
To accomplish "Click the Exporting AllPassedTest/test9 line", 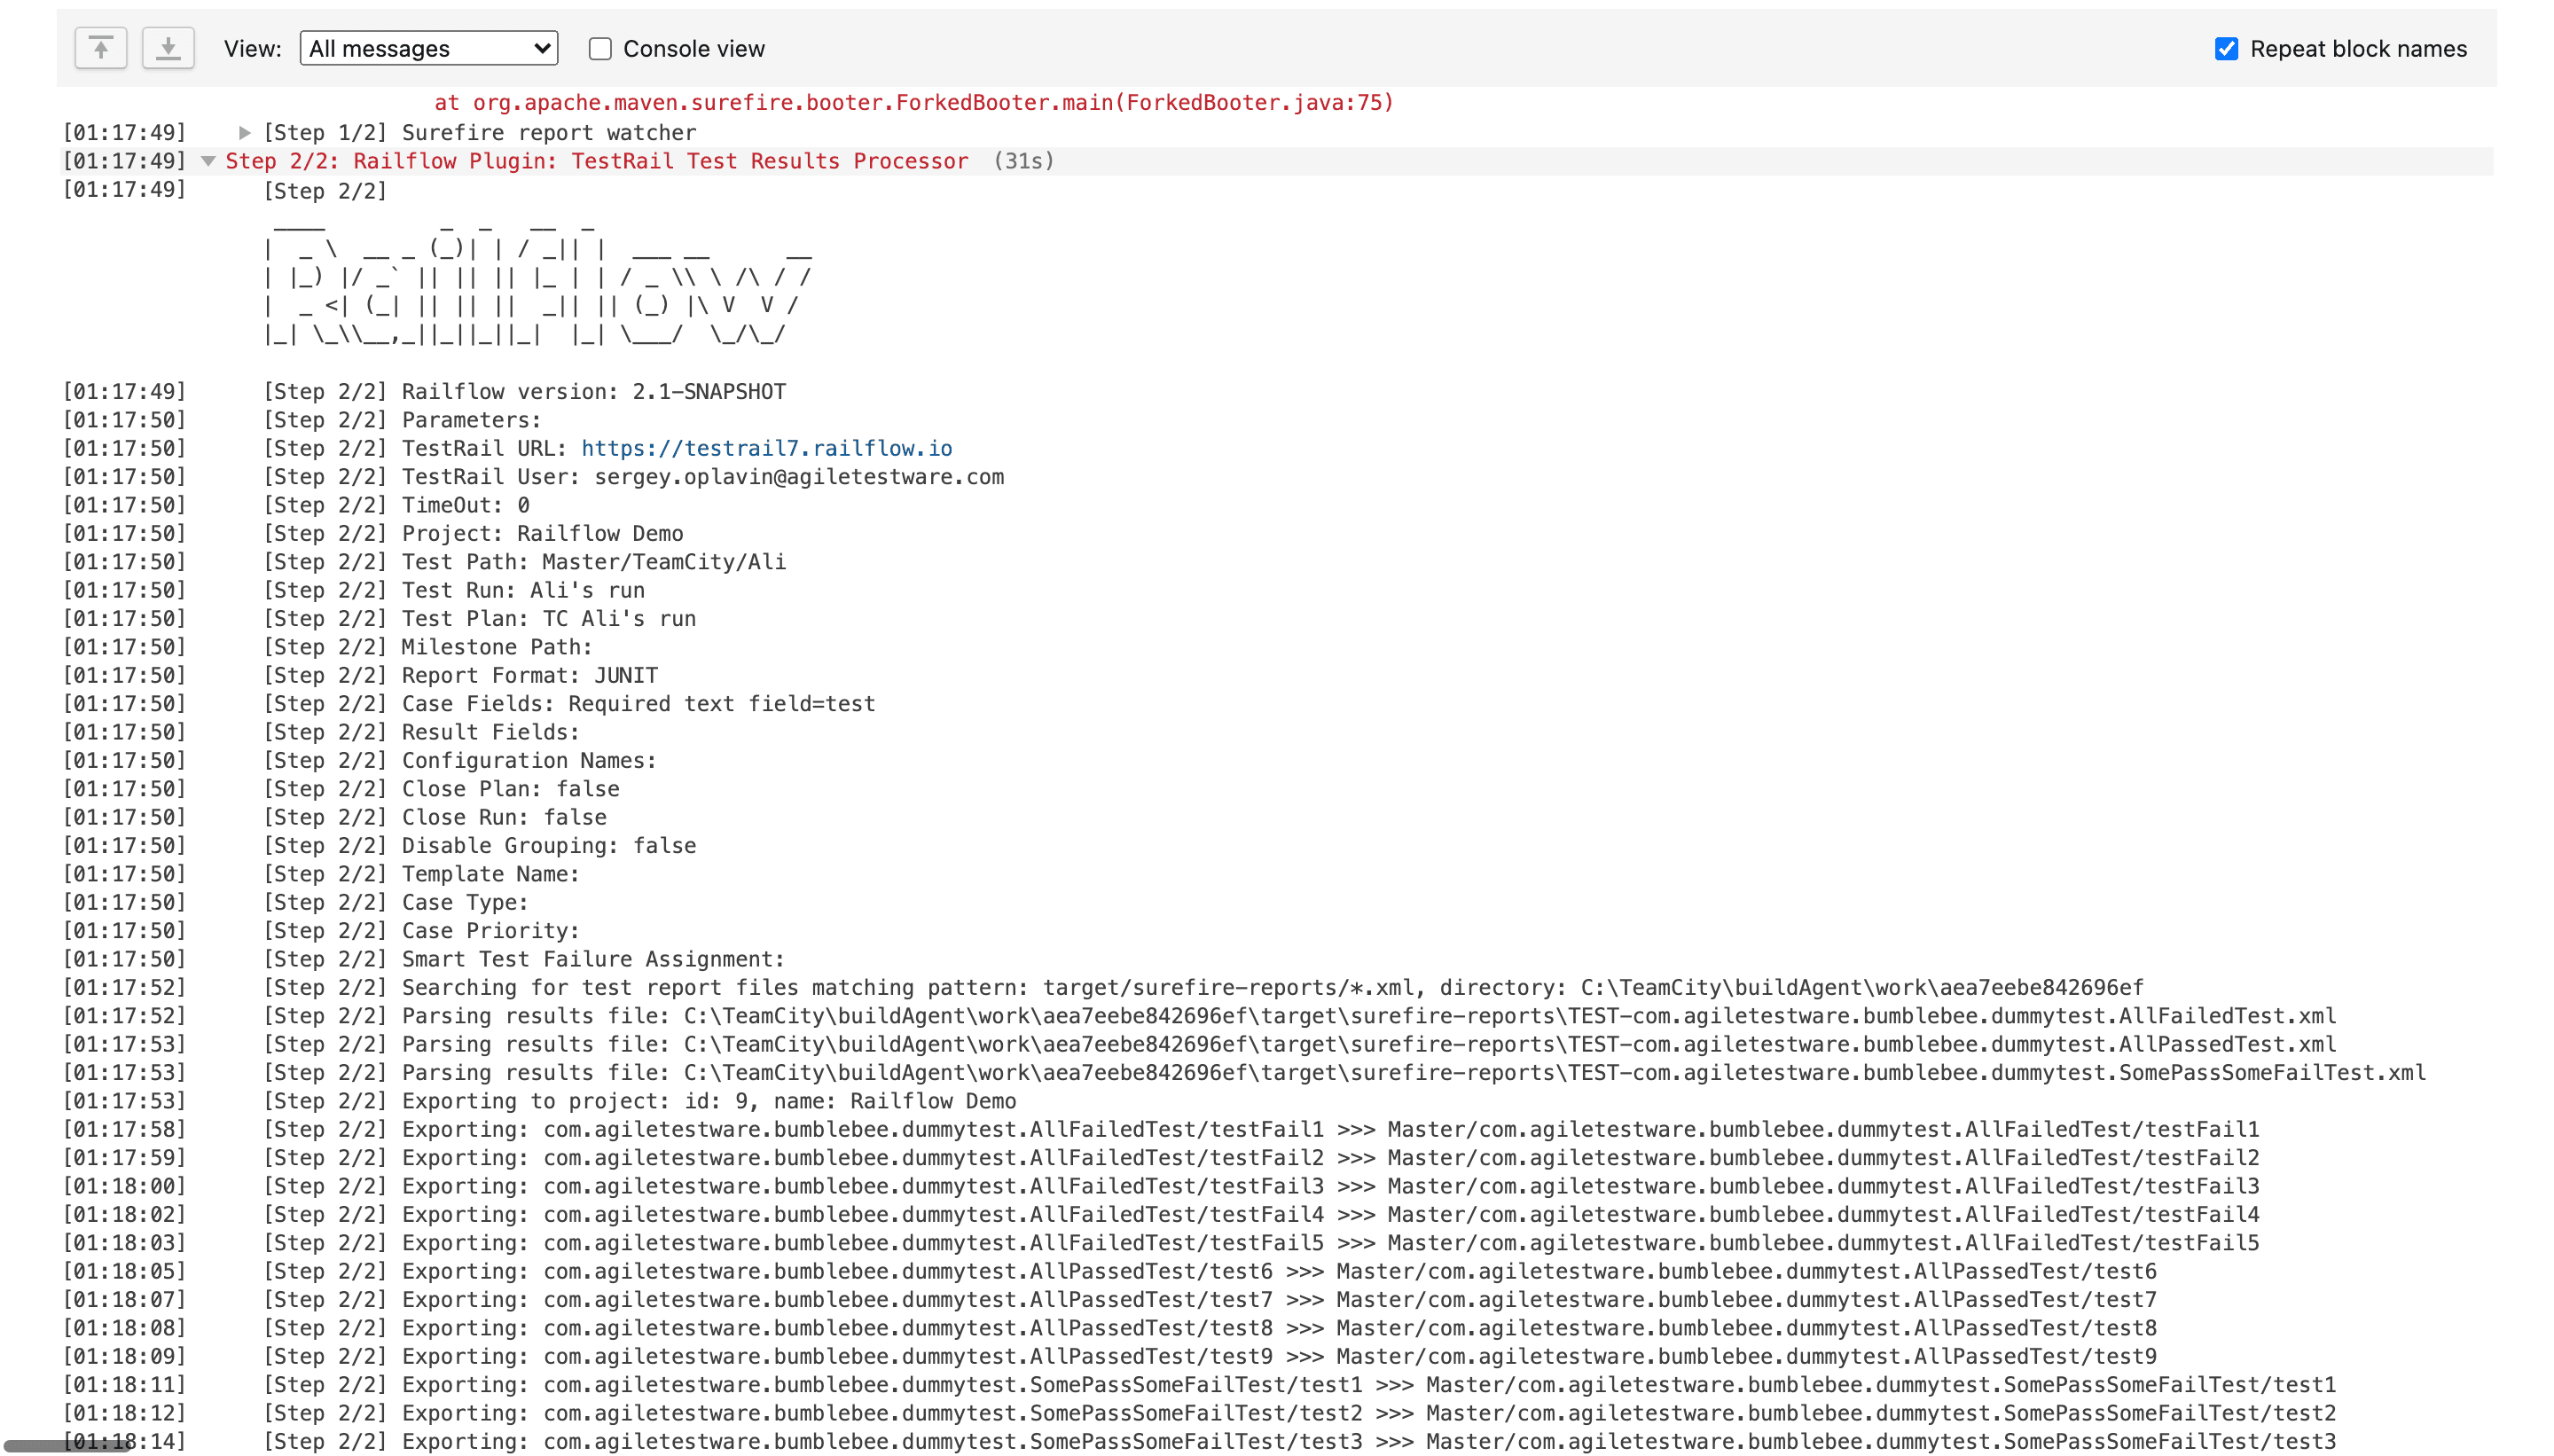I will (x=1279, y=1357).
